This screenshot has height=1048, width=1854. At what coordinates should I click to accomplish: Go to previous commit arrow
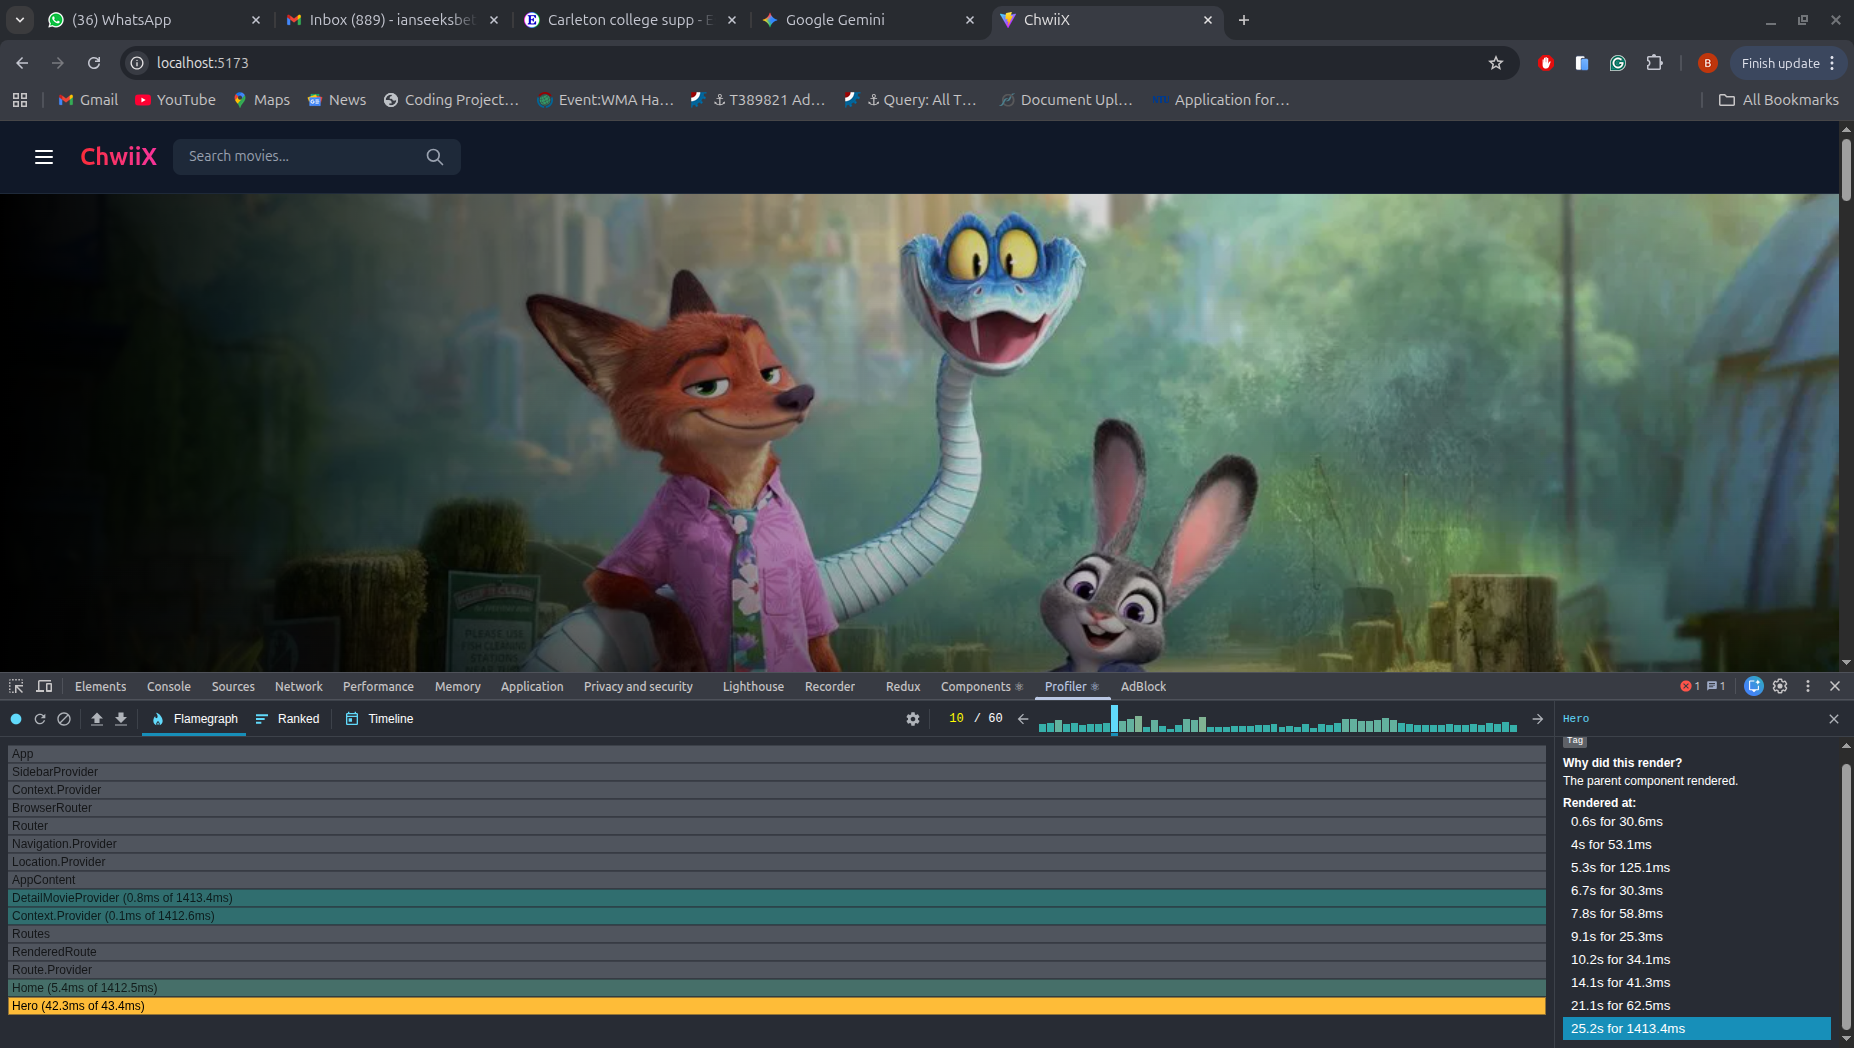point(1022,719)
